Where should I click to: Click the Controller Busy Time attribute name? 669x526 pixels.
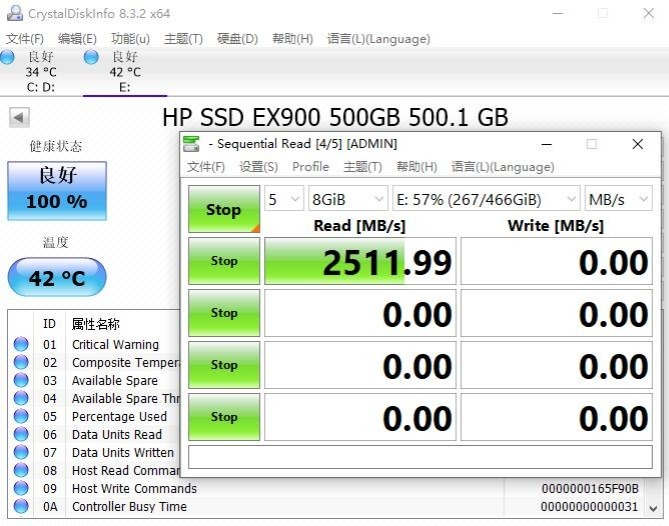(x=129, y=506)
